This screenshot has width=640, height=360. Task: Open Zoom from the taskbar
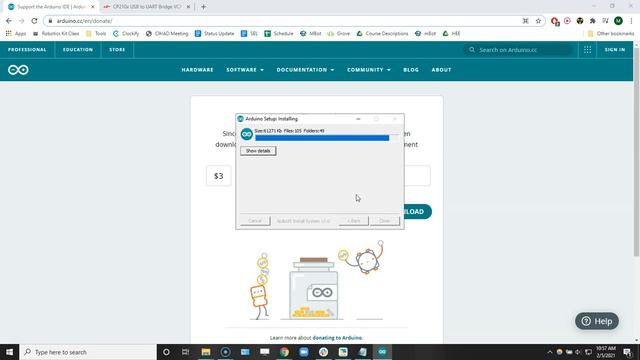click(304, 352)
